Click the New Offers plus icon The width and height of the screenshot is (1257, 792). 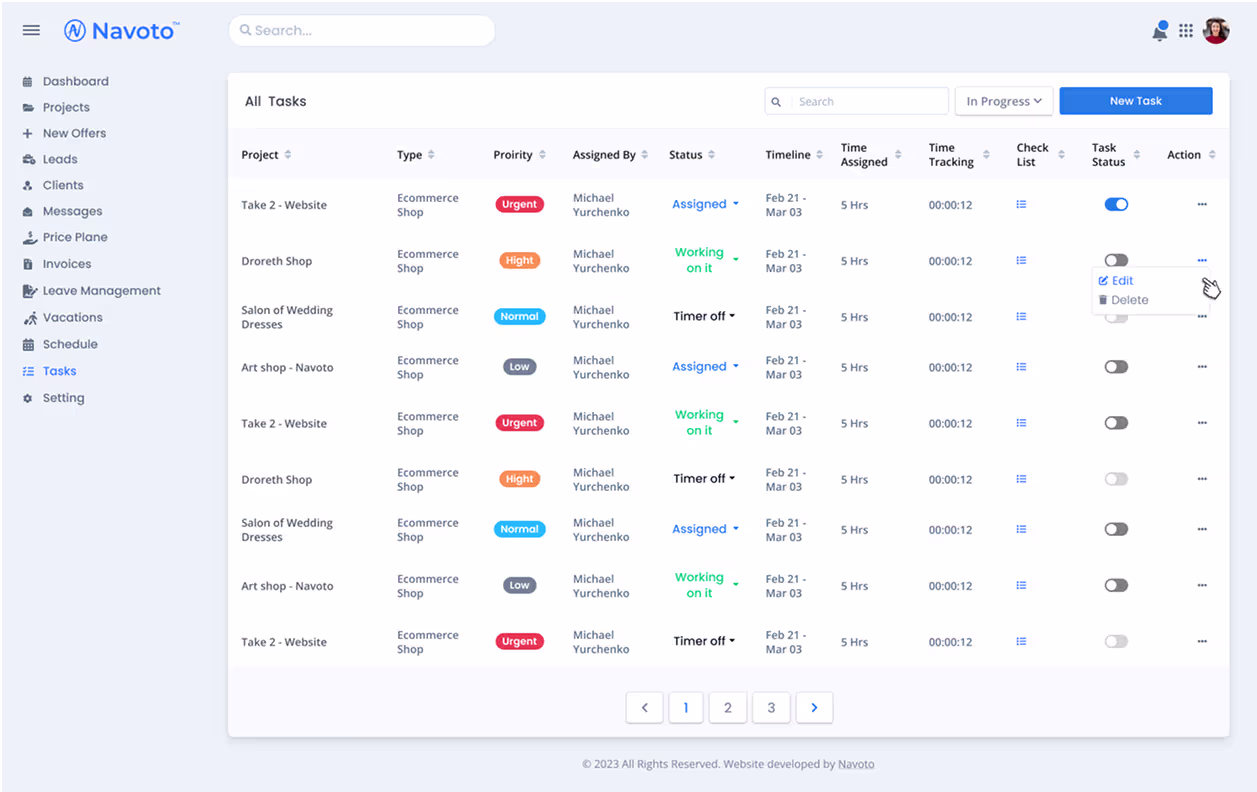click(x=28, y=134)
